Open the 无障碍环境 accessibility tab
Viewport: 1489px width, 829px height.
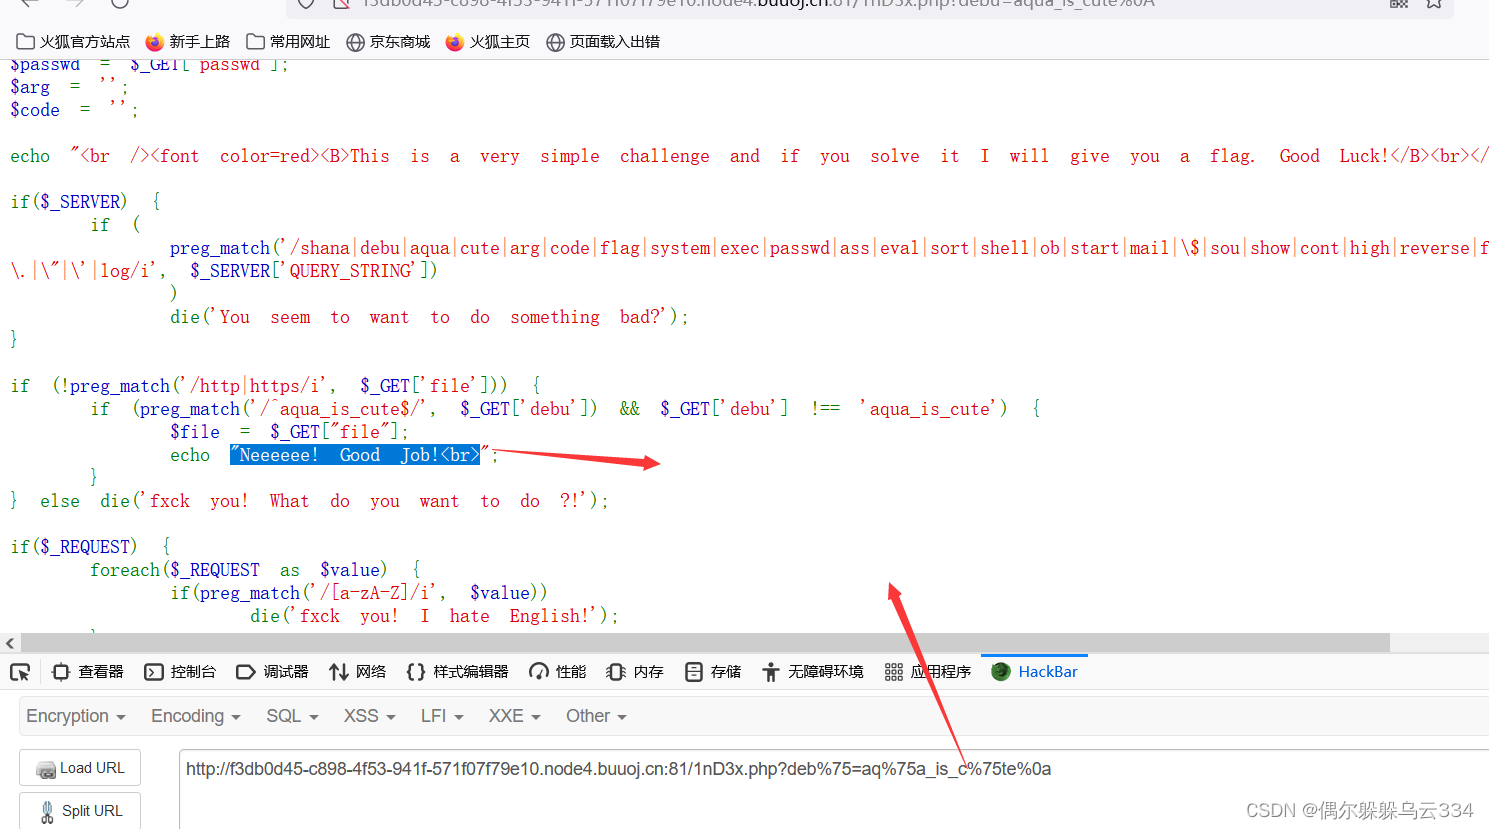[x=812, y=672]
